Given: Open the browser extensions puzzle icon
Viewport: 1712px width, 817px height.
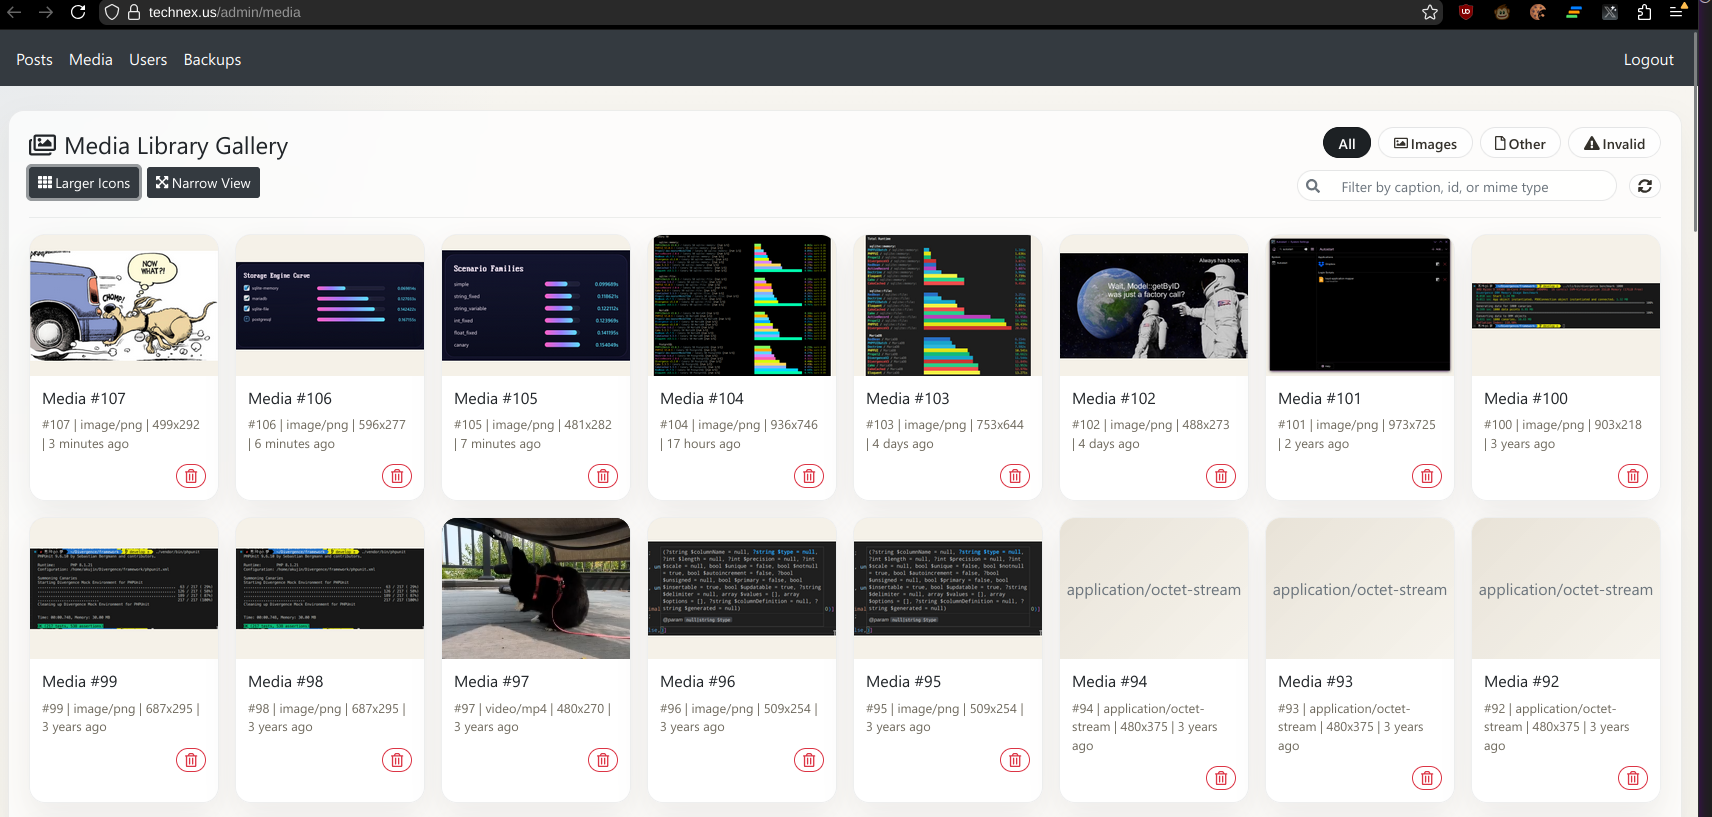Looking at the screenshot, I should point(1644,13).
